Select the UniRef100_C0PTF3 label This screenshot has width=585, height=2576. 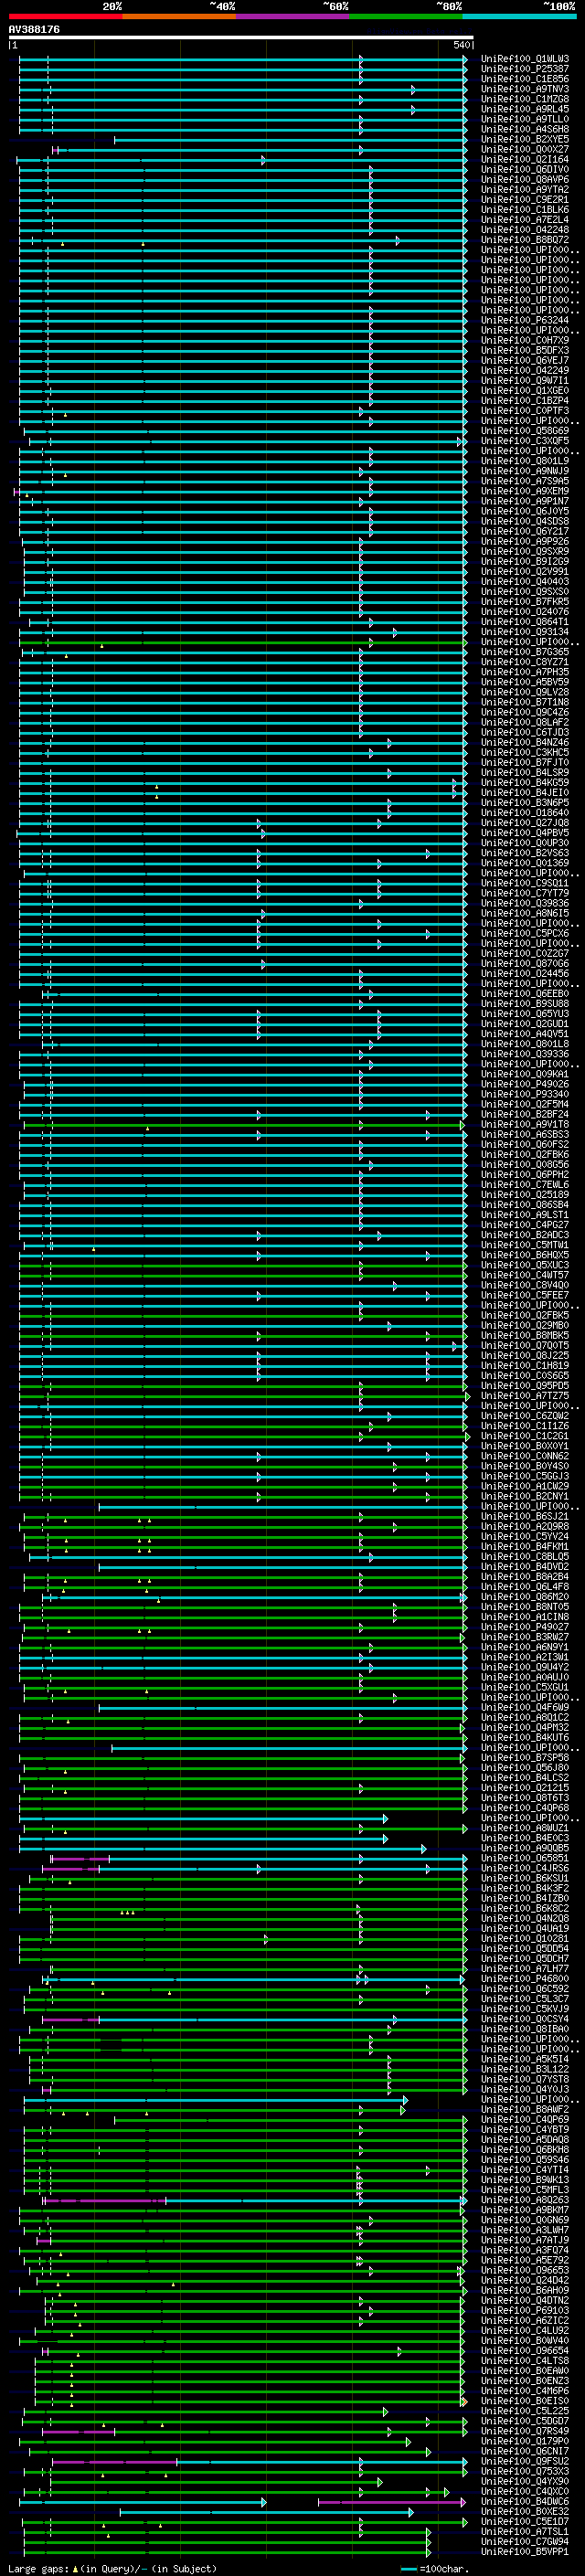click(x=525, y=410)
